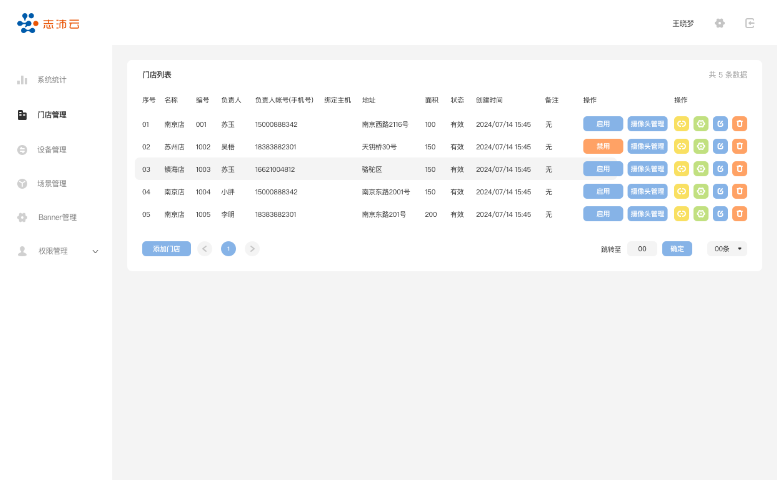The image size is (777, 480).
Task: Click the 志沛云 logo
Action: (x=48, y=23)
